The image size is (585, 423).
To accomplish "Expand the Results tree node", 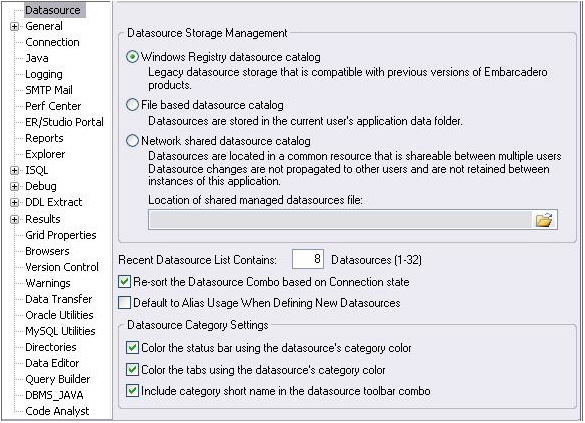I will point(14,219).
